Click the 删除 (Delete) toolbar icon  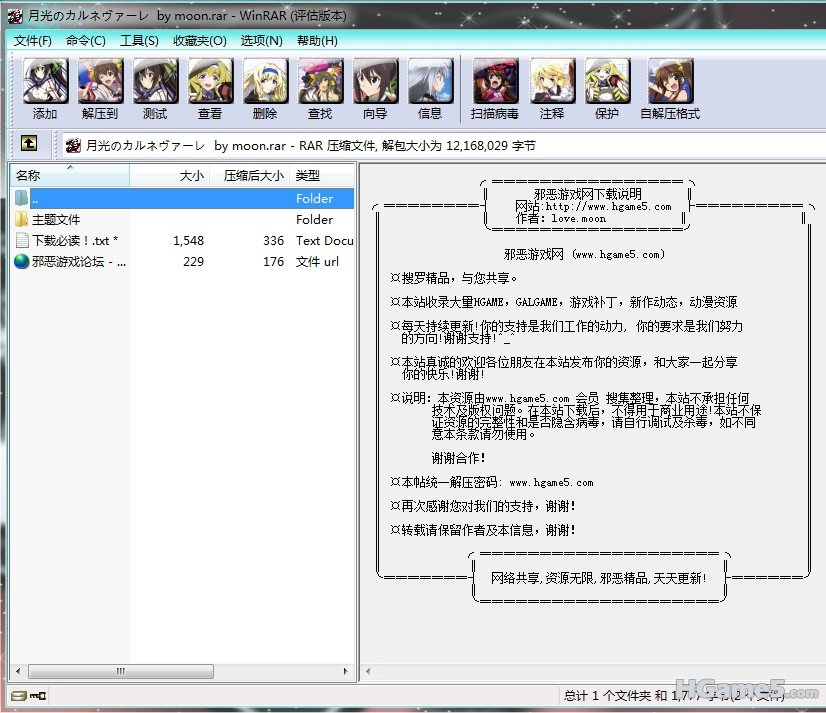(266, 81)
